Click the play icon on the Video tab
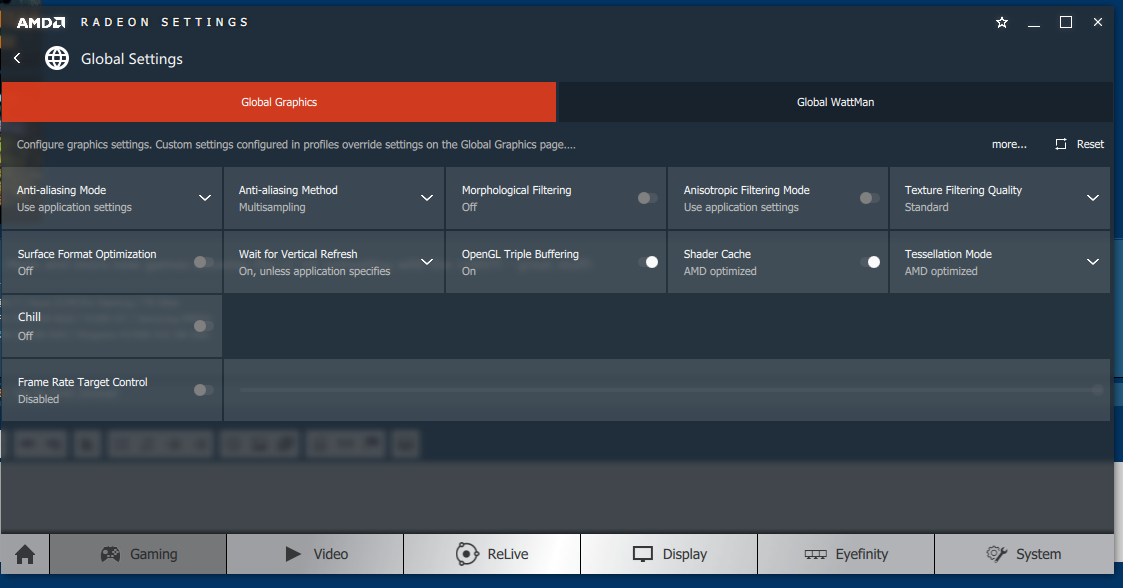 coord(293,554)
